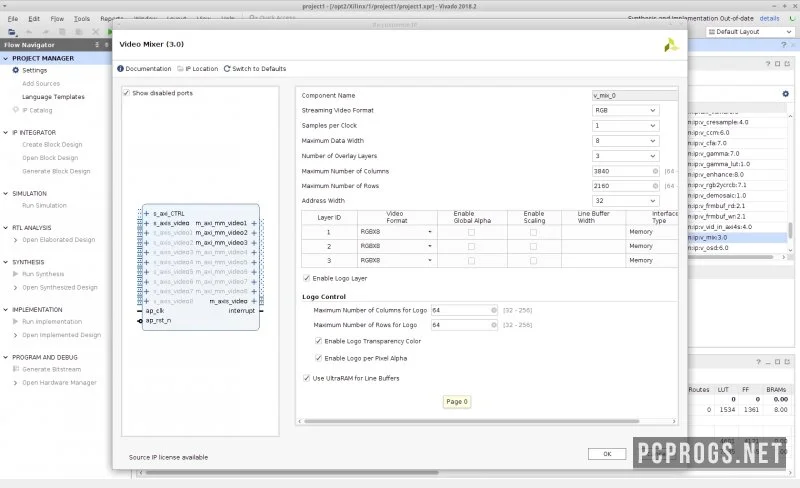Open Streaming Video Format dropdown

click(626, 110)
